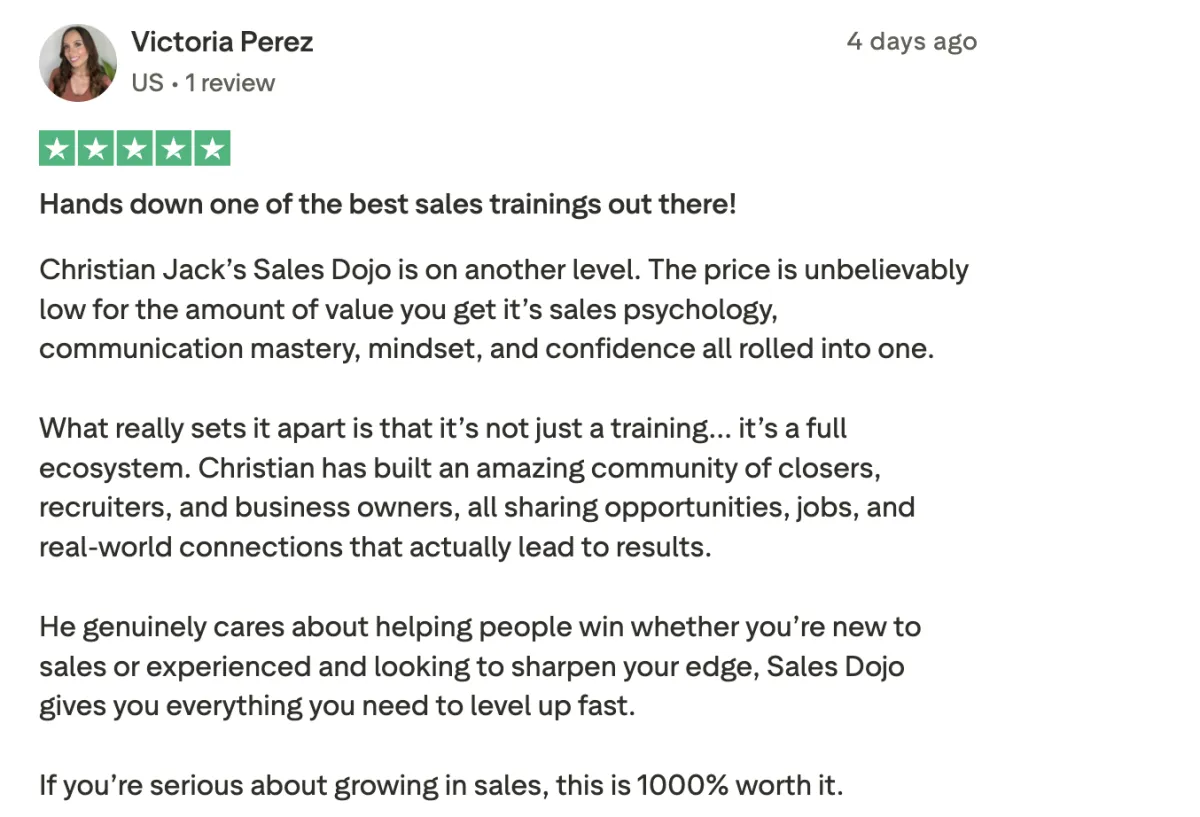
Task: Click the words "communication mastery" in the review
Action: 200,350
